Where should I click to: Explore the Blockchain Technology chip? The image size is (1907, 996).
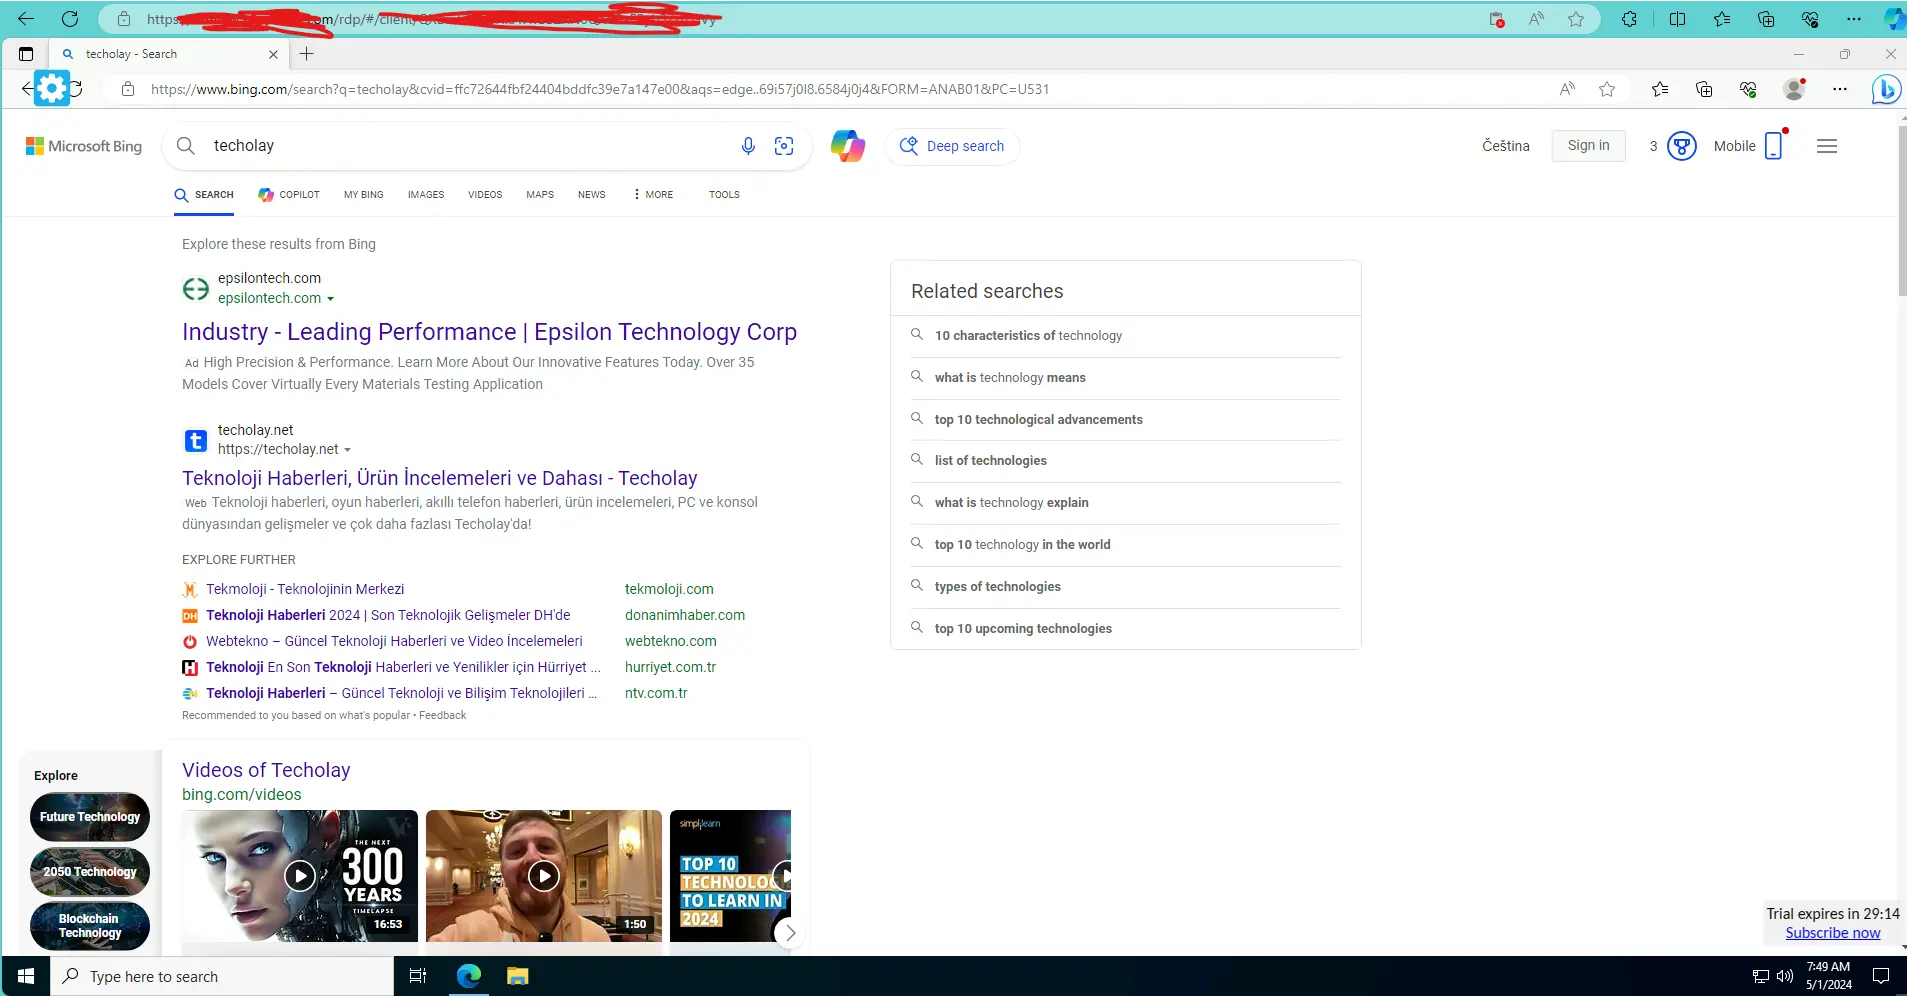[x=90, y=926]
